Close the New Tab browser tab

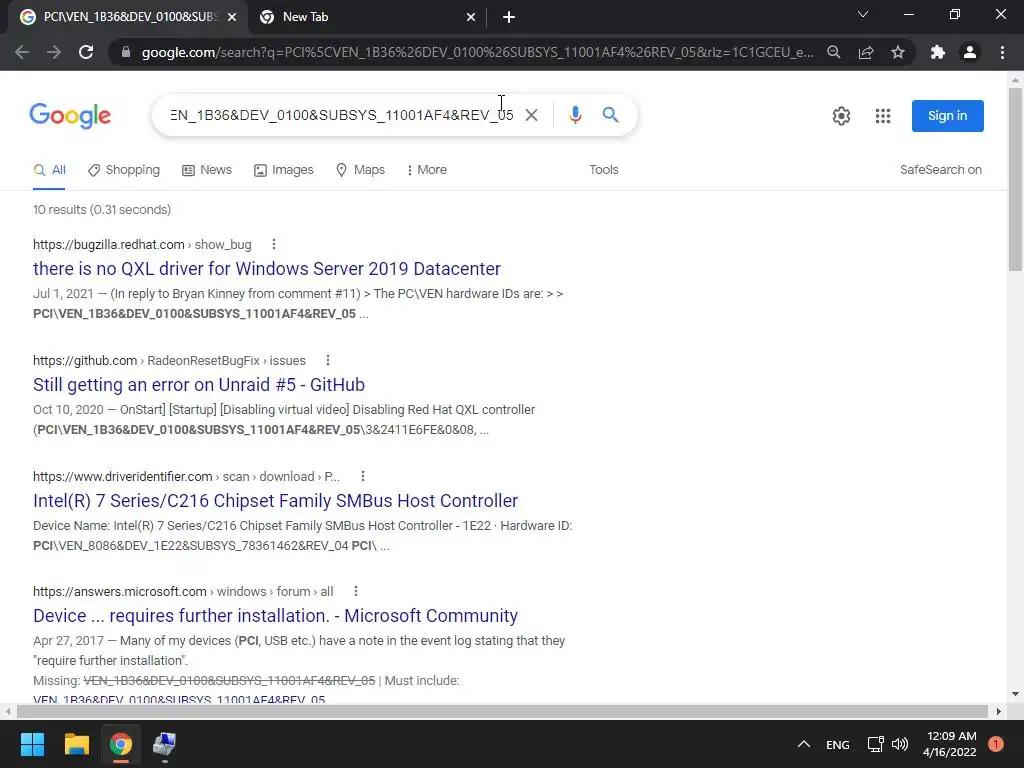coord(471,17)
